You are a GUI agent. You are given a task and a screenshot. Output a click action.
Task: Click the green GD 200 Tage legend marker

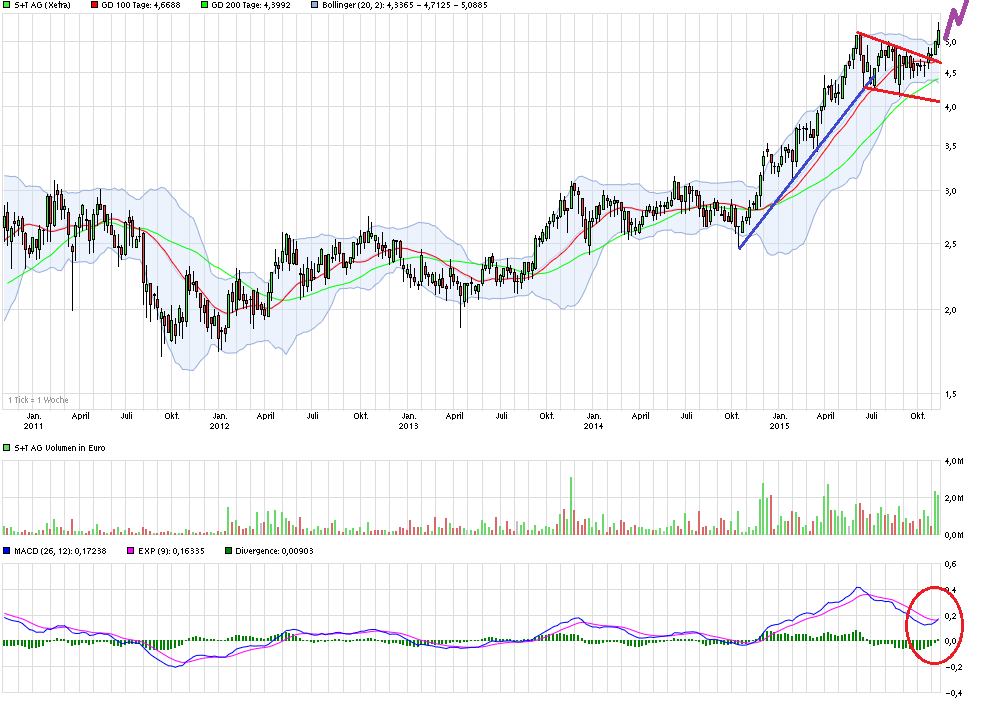coord(203,6)
